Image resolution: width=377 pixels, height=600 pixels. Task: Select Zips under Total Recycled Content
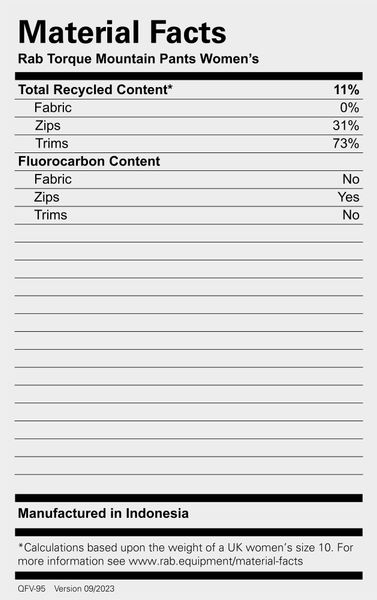pyautogui.click(x=47, y=126)
